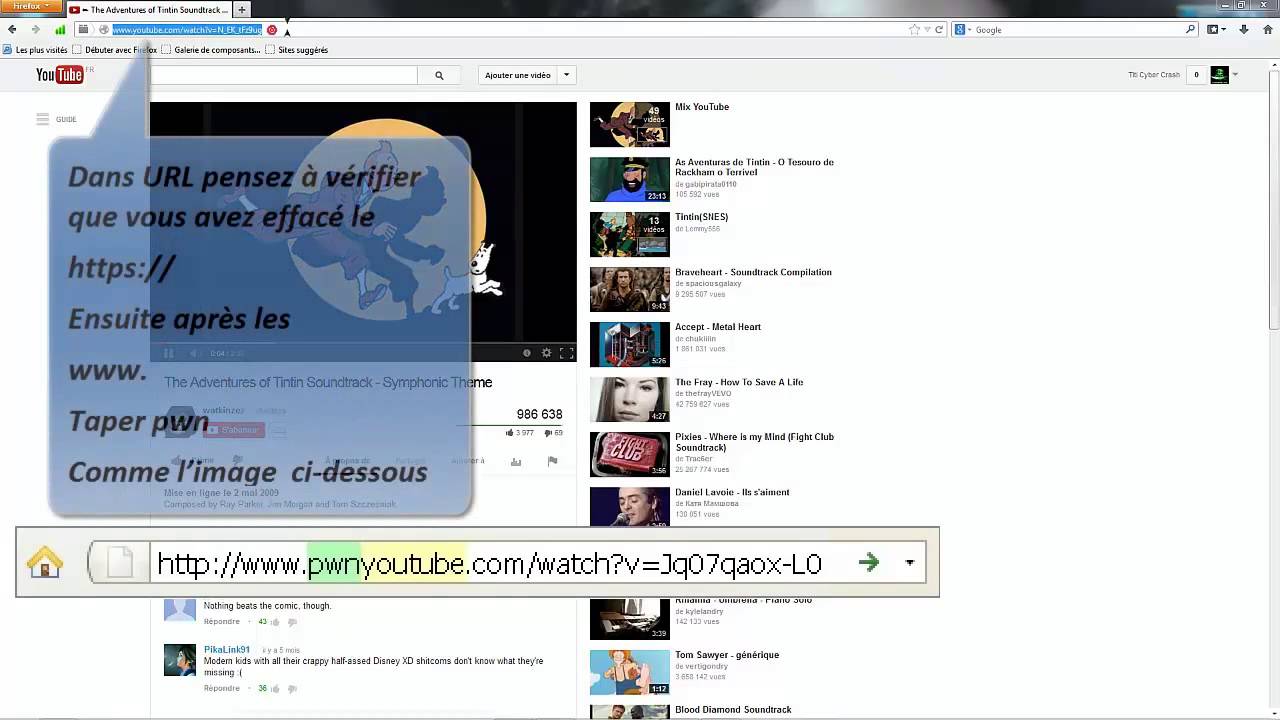Open Les plus visités bookmark
1280x720 pixels.
(x=35, y=50)
